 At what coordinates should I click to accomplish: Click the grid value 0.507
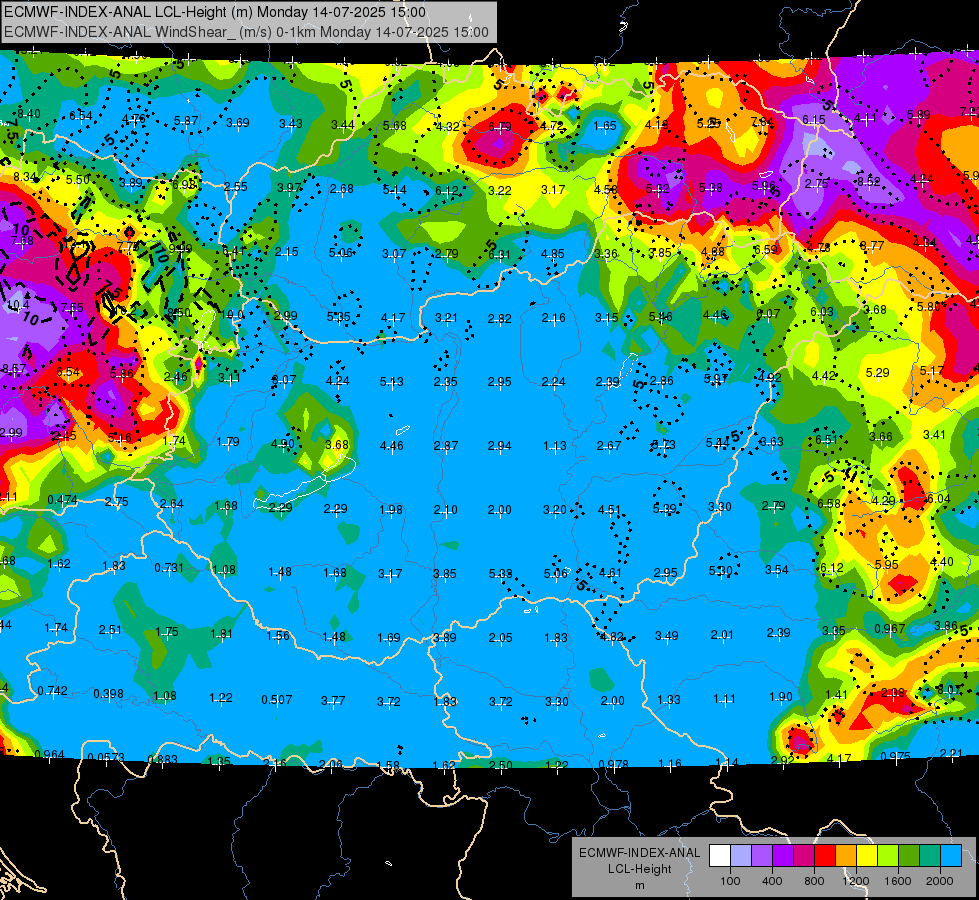tap(277, 700)
